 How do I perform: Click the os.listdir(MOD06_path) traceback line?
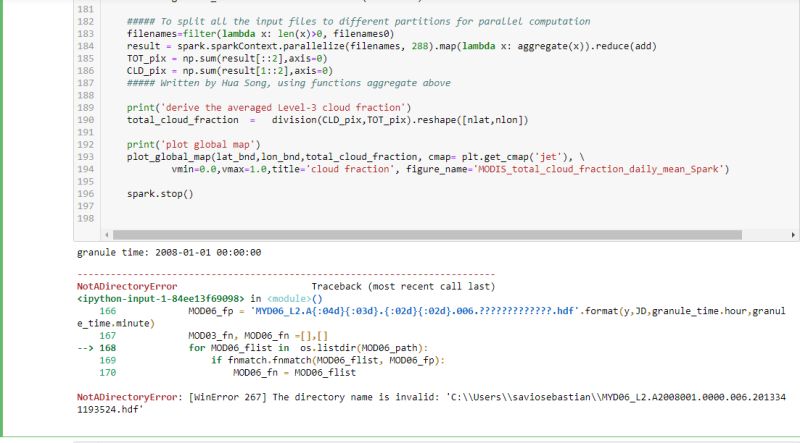pyautogui.click(x=308, y=348)
